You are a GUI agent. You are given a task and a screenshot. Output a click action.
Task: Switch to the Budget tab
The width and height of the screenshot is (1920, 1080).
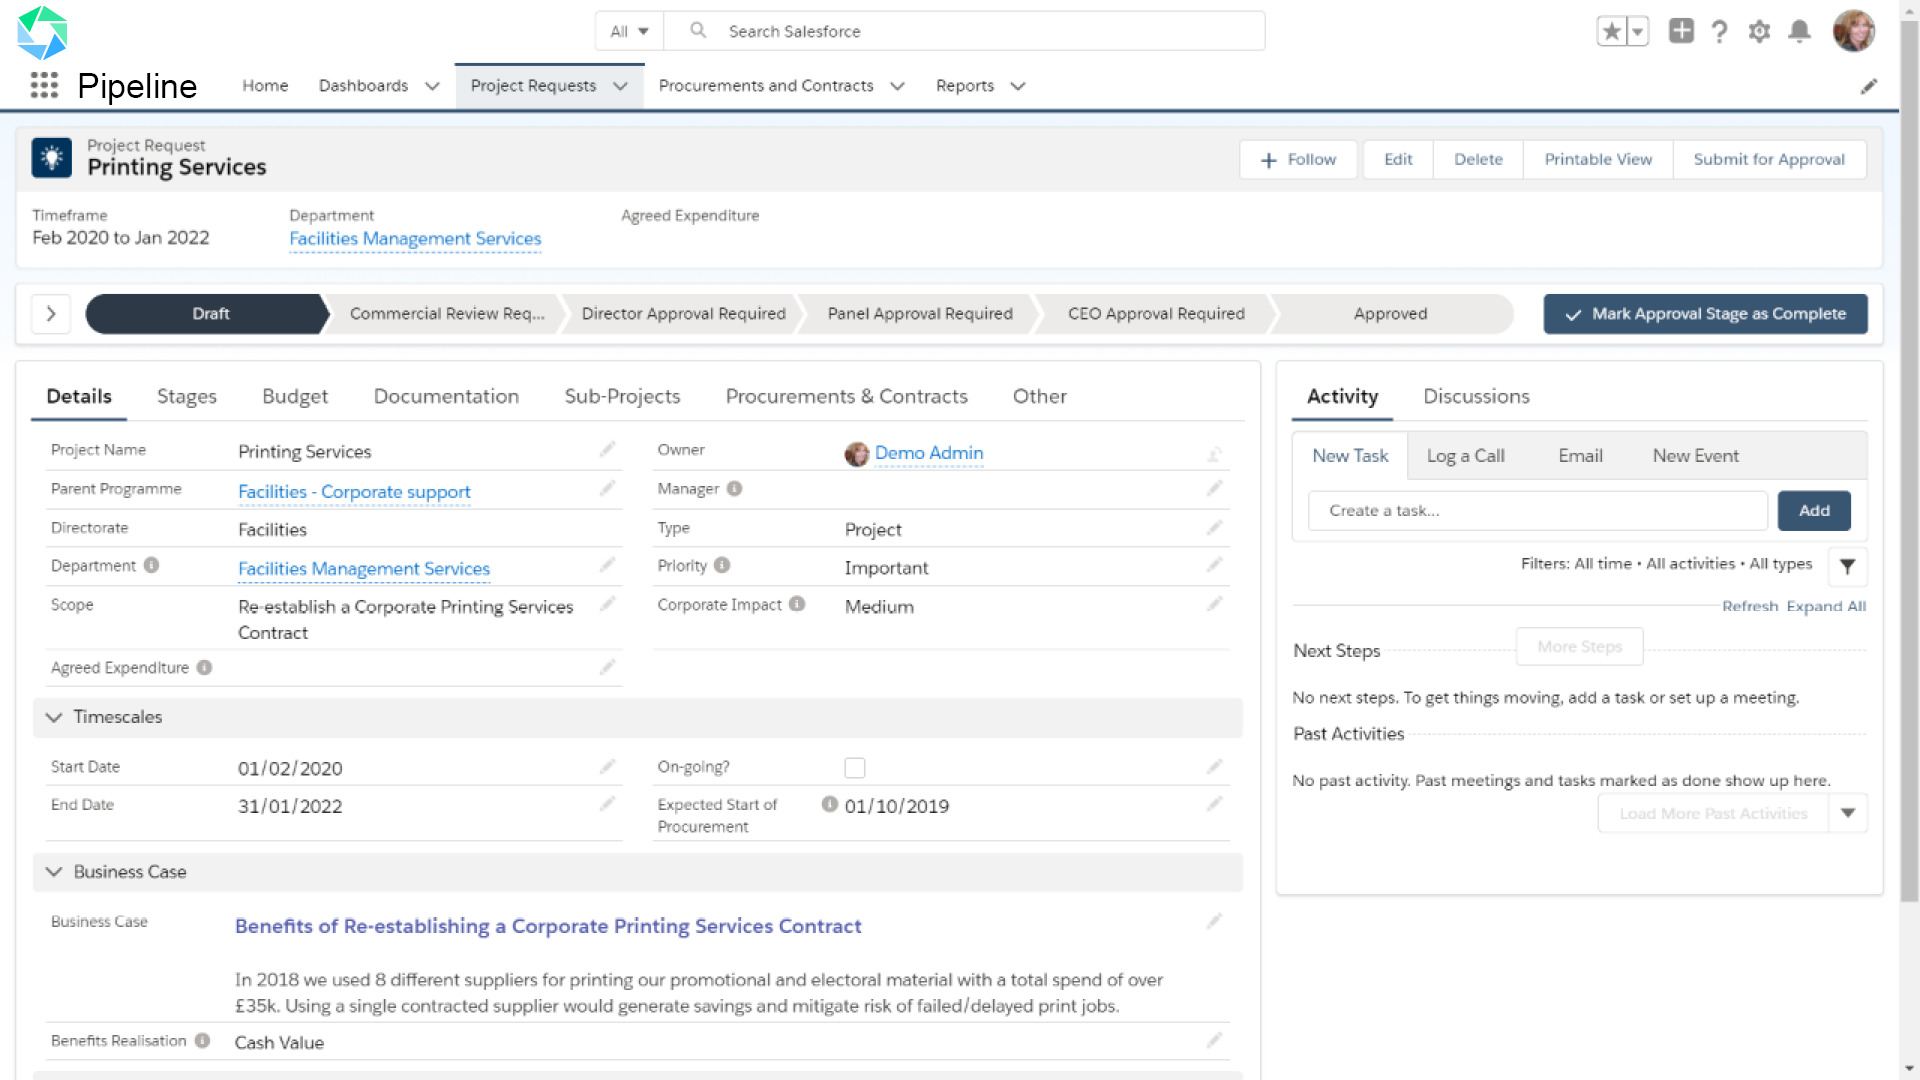[295, 396]
